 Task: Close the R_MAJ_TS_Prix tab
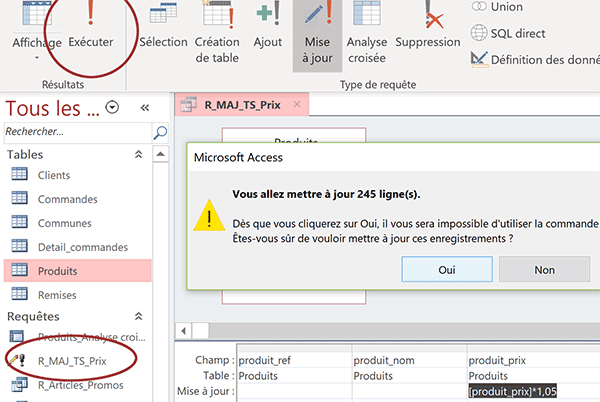tap(297, 104)
